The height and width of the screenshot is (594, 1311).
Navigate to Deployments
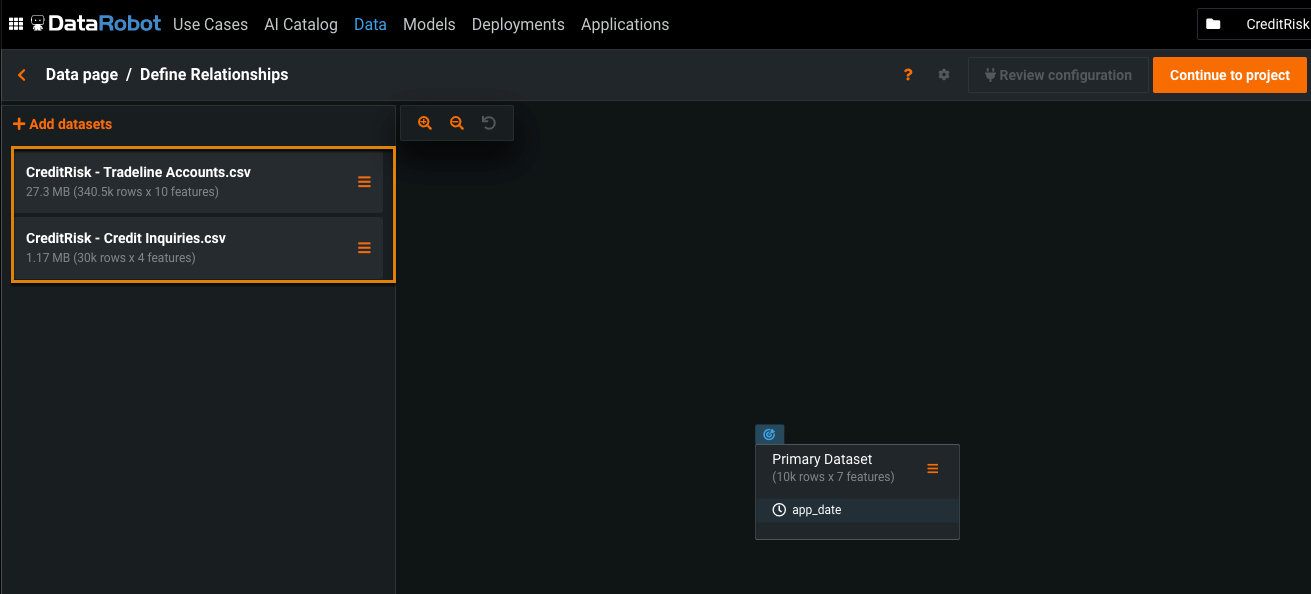(x=518, y=24)
